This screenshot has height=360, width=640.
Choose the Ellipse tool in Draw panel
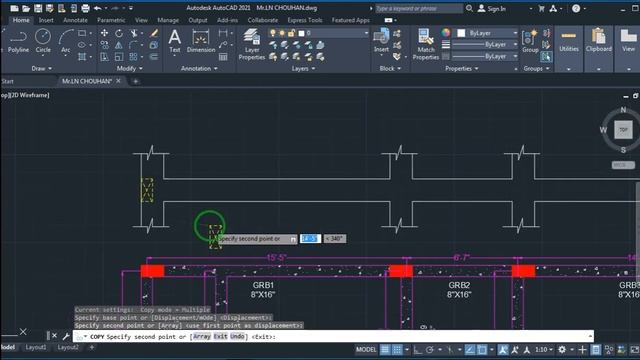82,45
